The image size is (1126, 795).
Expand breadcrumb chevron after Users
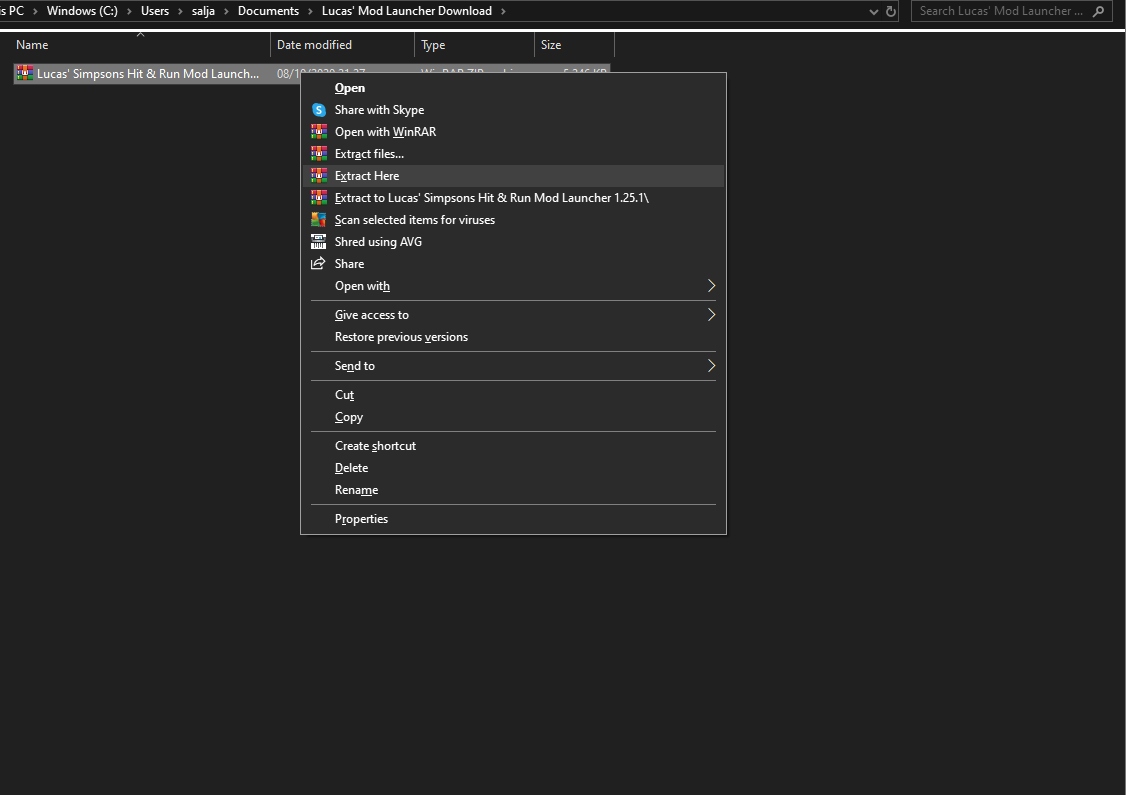tap(180, 11)
